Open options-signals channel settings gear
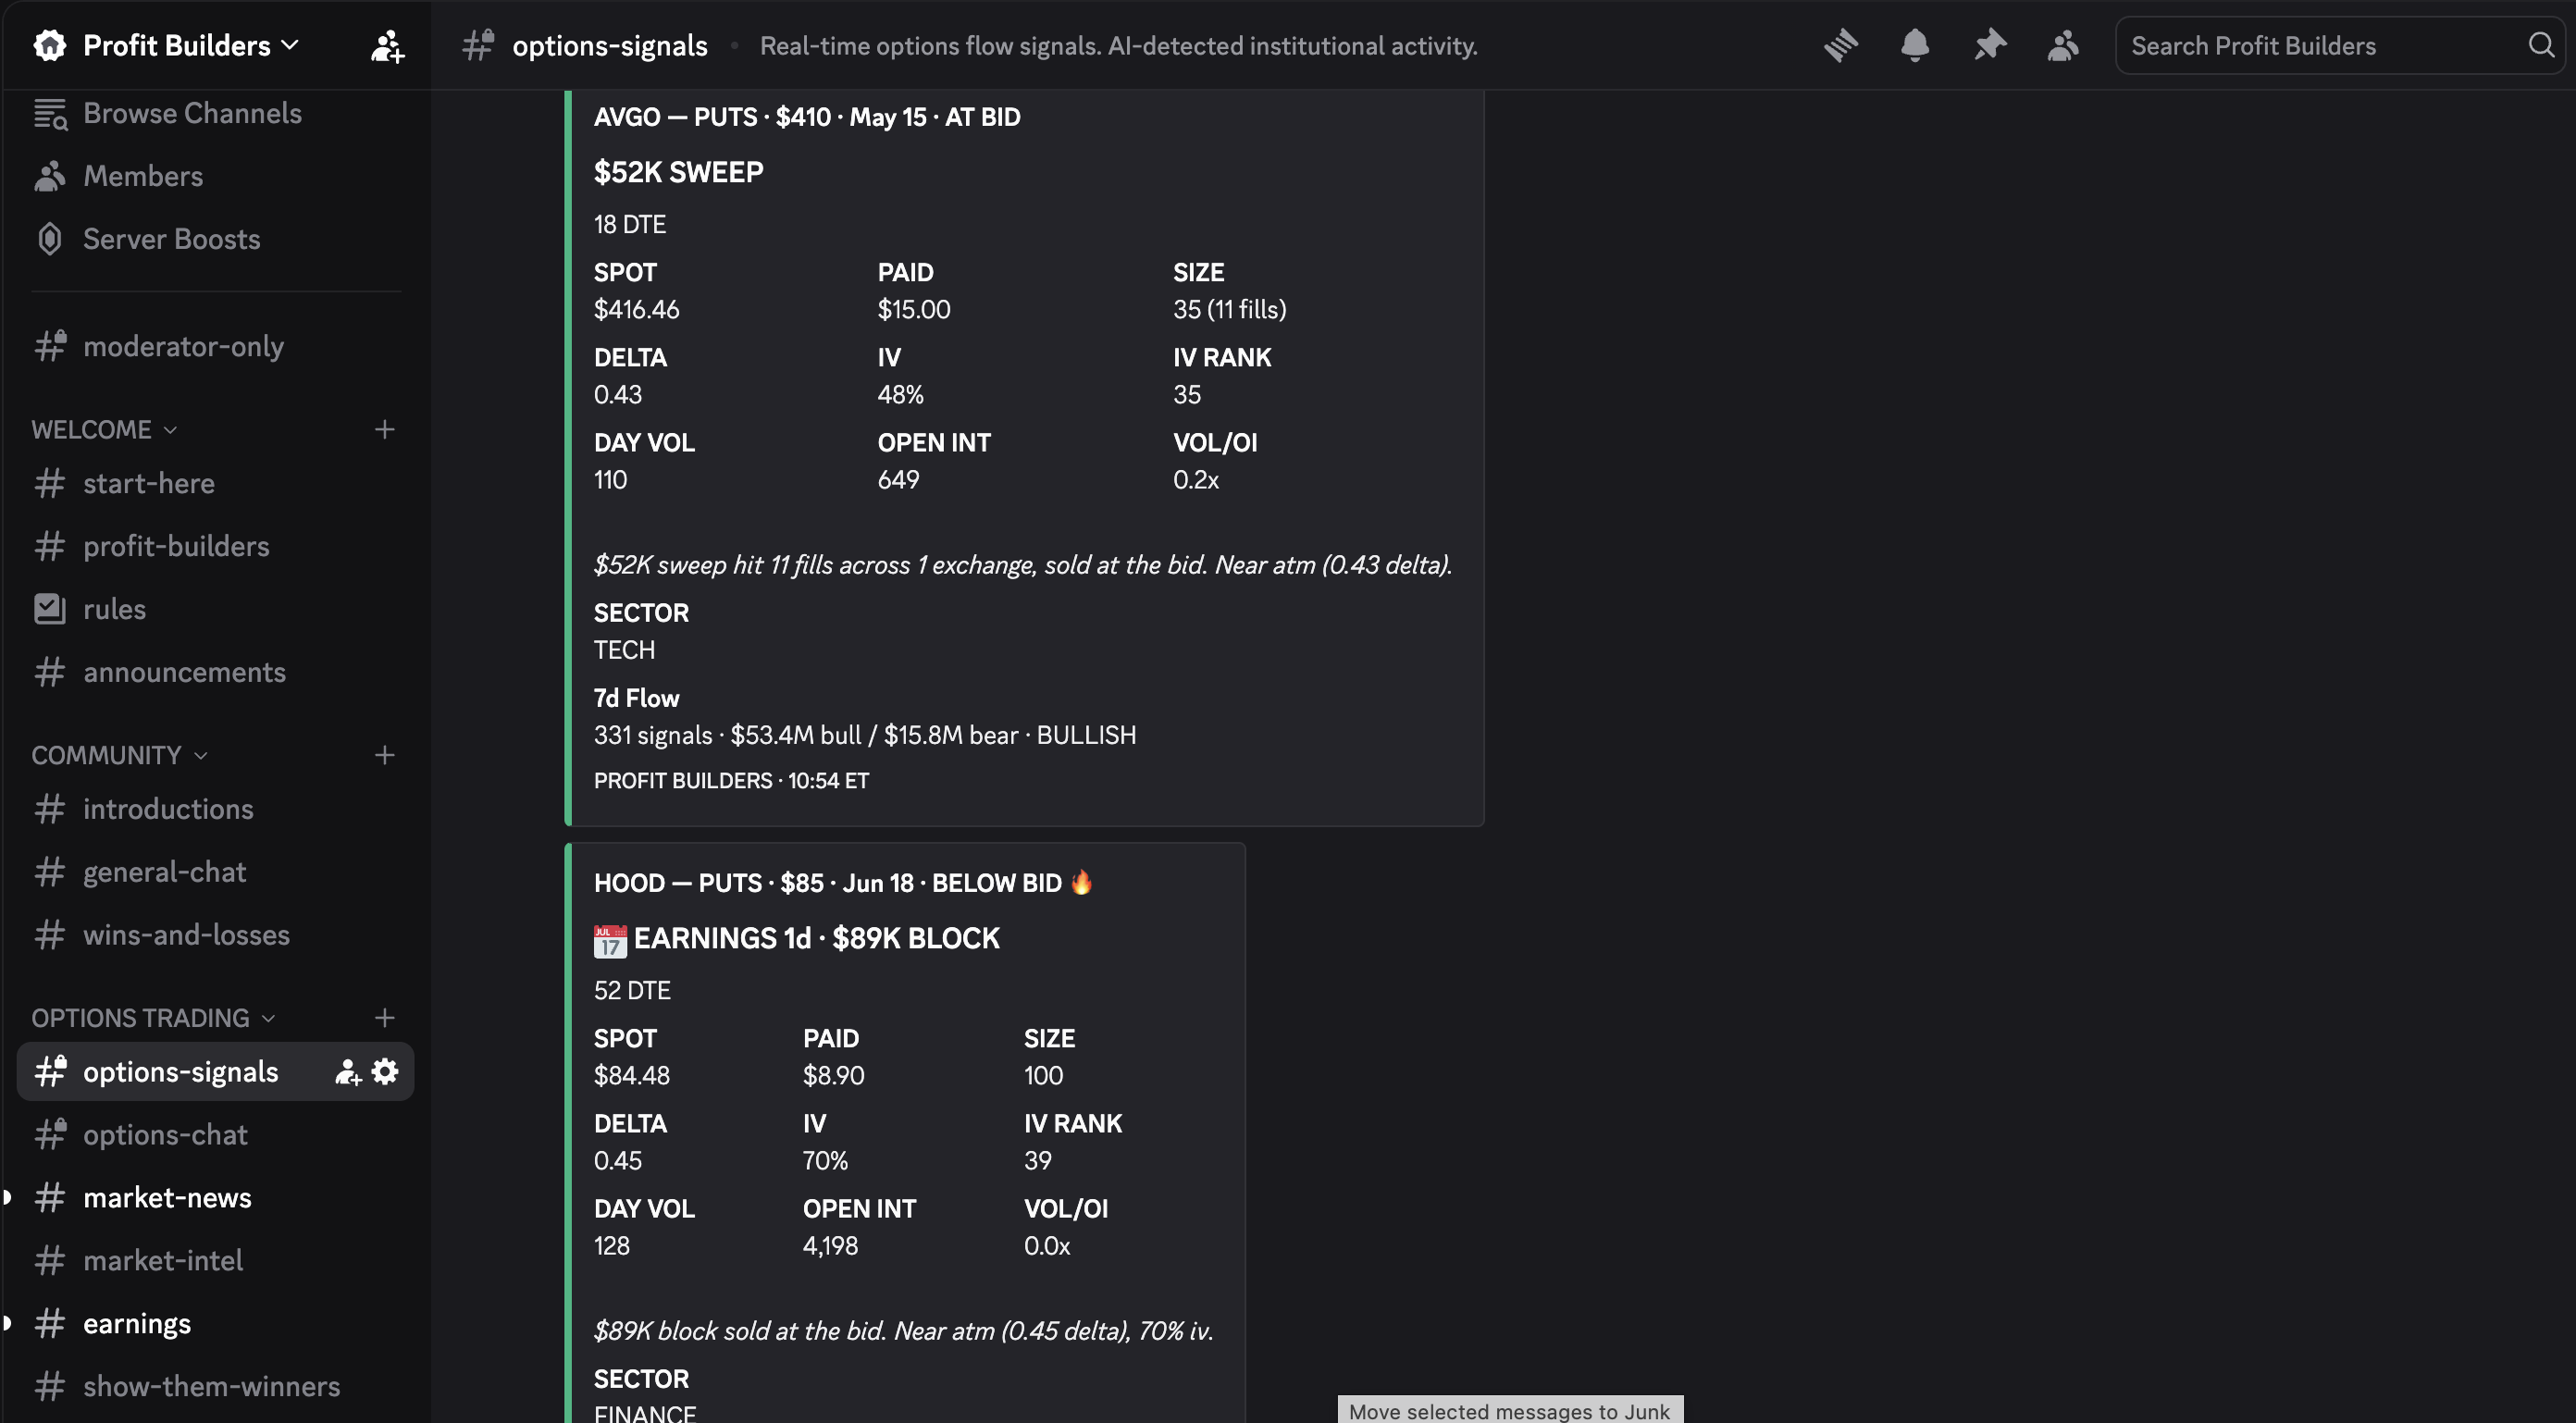 (x=385, y=1072)
